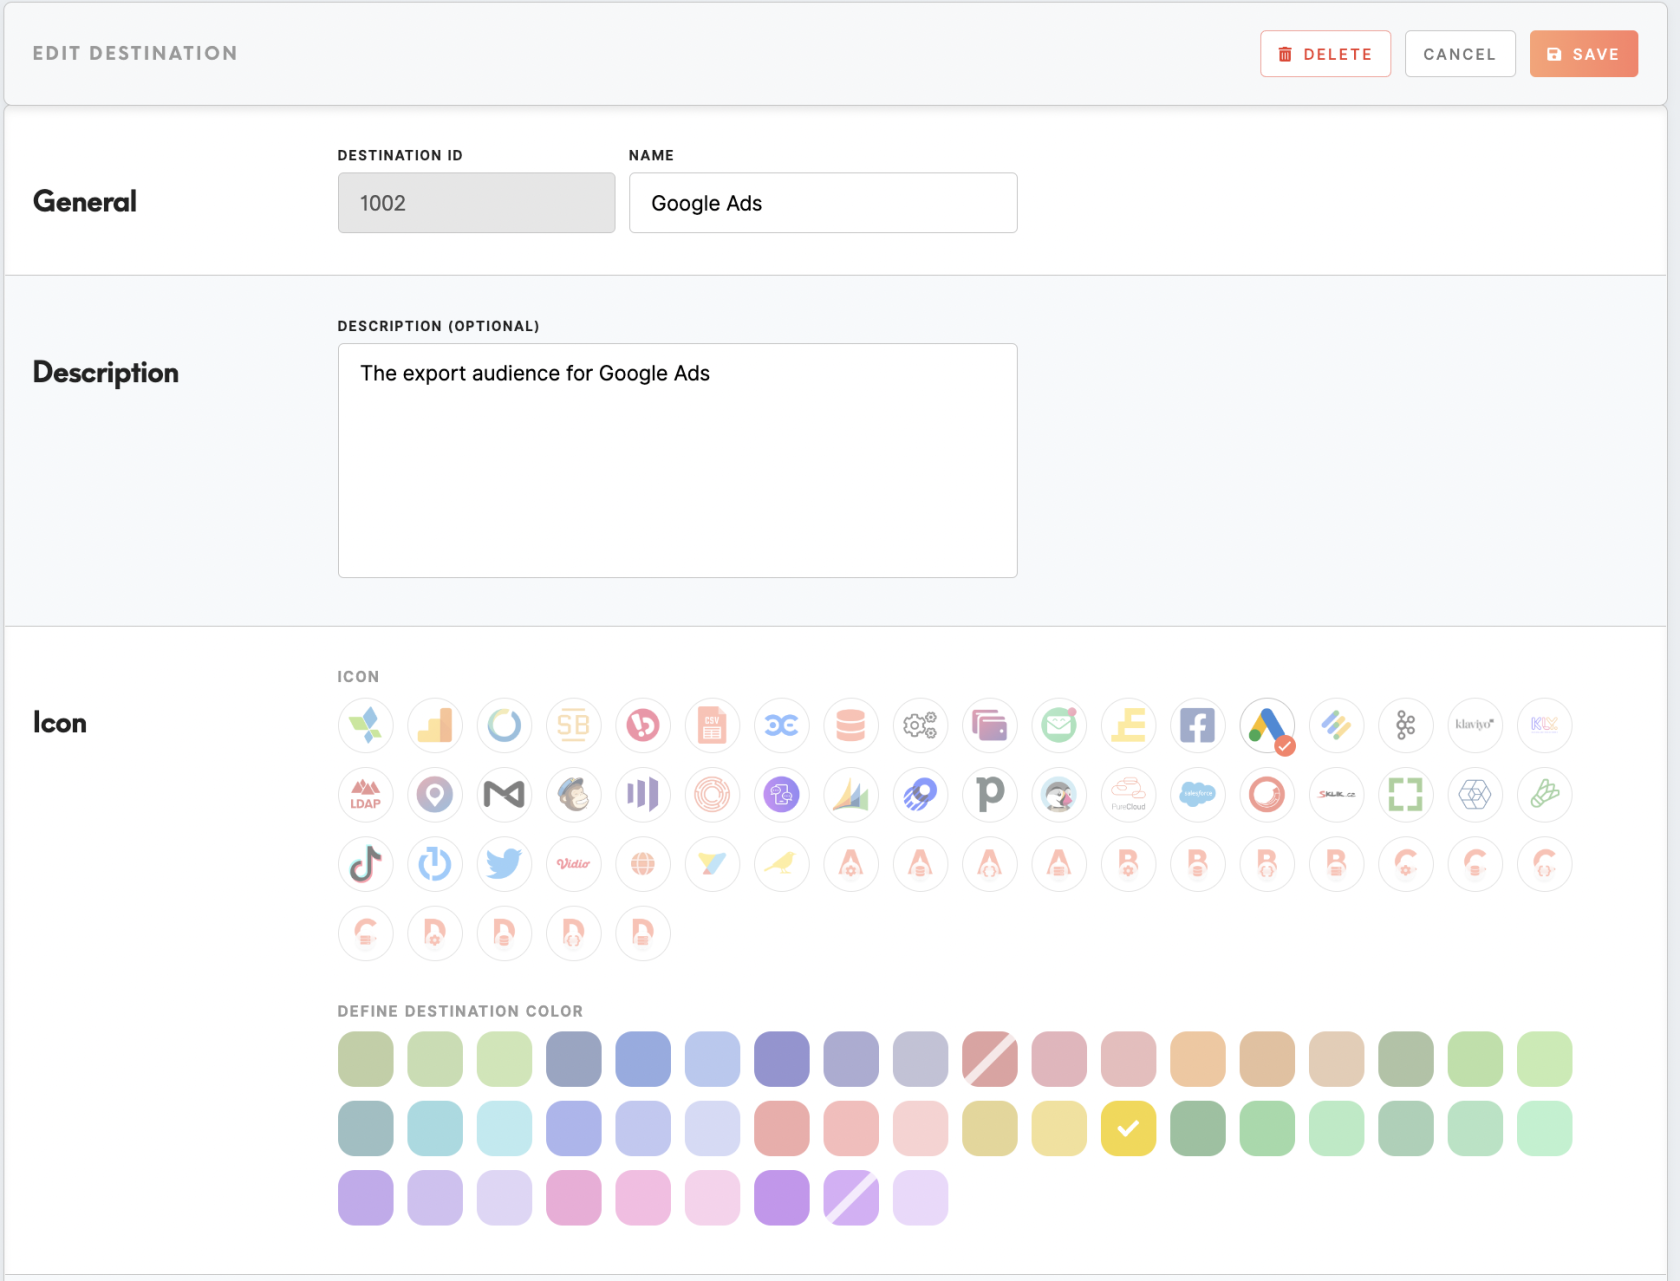1680x1281 pixels.
Task: Click into the Description text area
Action: point(677,461)
